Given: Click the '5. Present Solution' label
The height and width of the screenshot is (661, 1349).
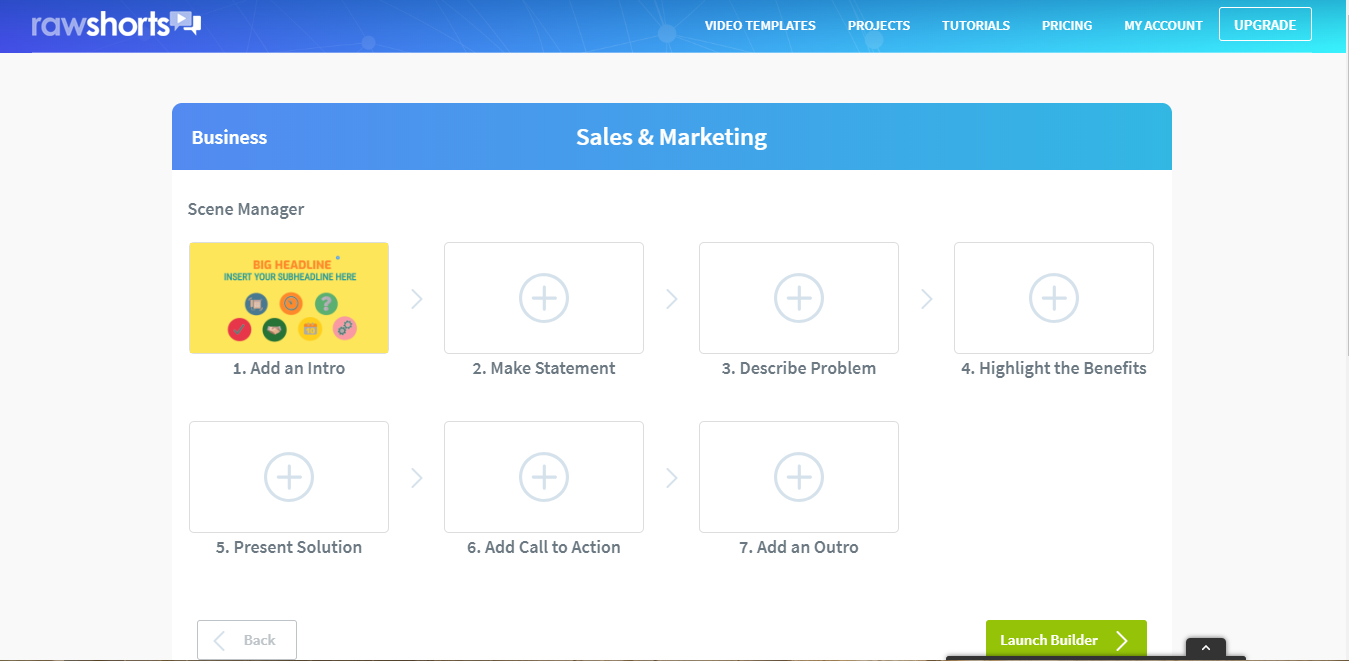Looking at the screenshot, I should [x=289, y=547].
